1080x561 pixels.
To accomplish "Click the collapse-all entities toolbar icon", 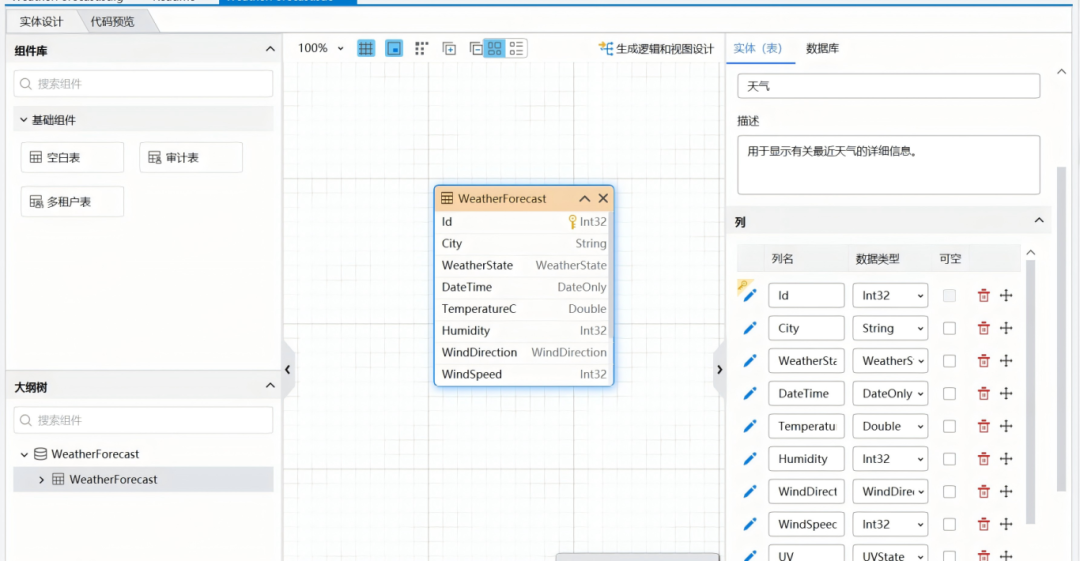I will tap(475, 48).
